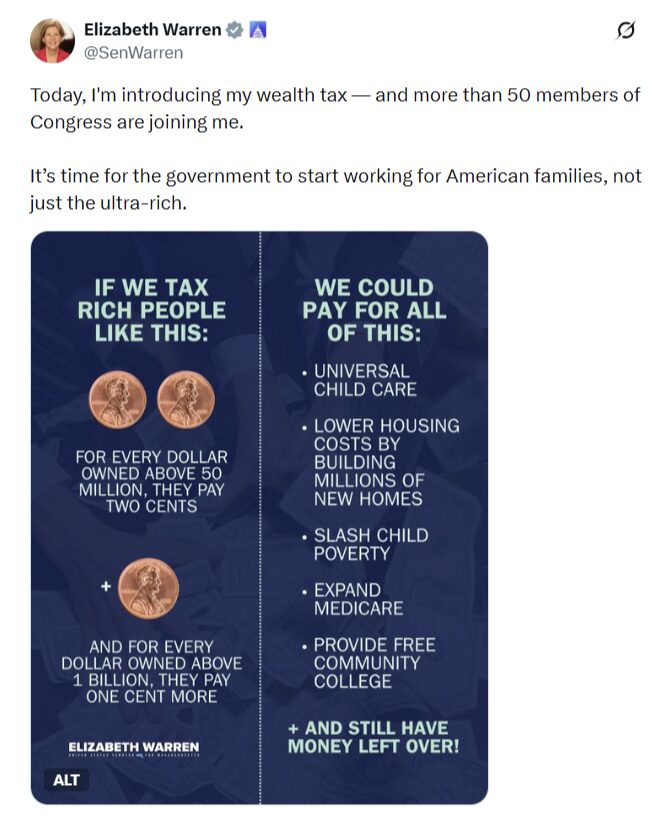Open the Grok icon at top right
666x822 pixels.
[626, 32]
